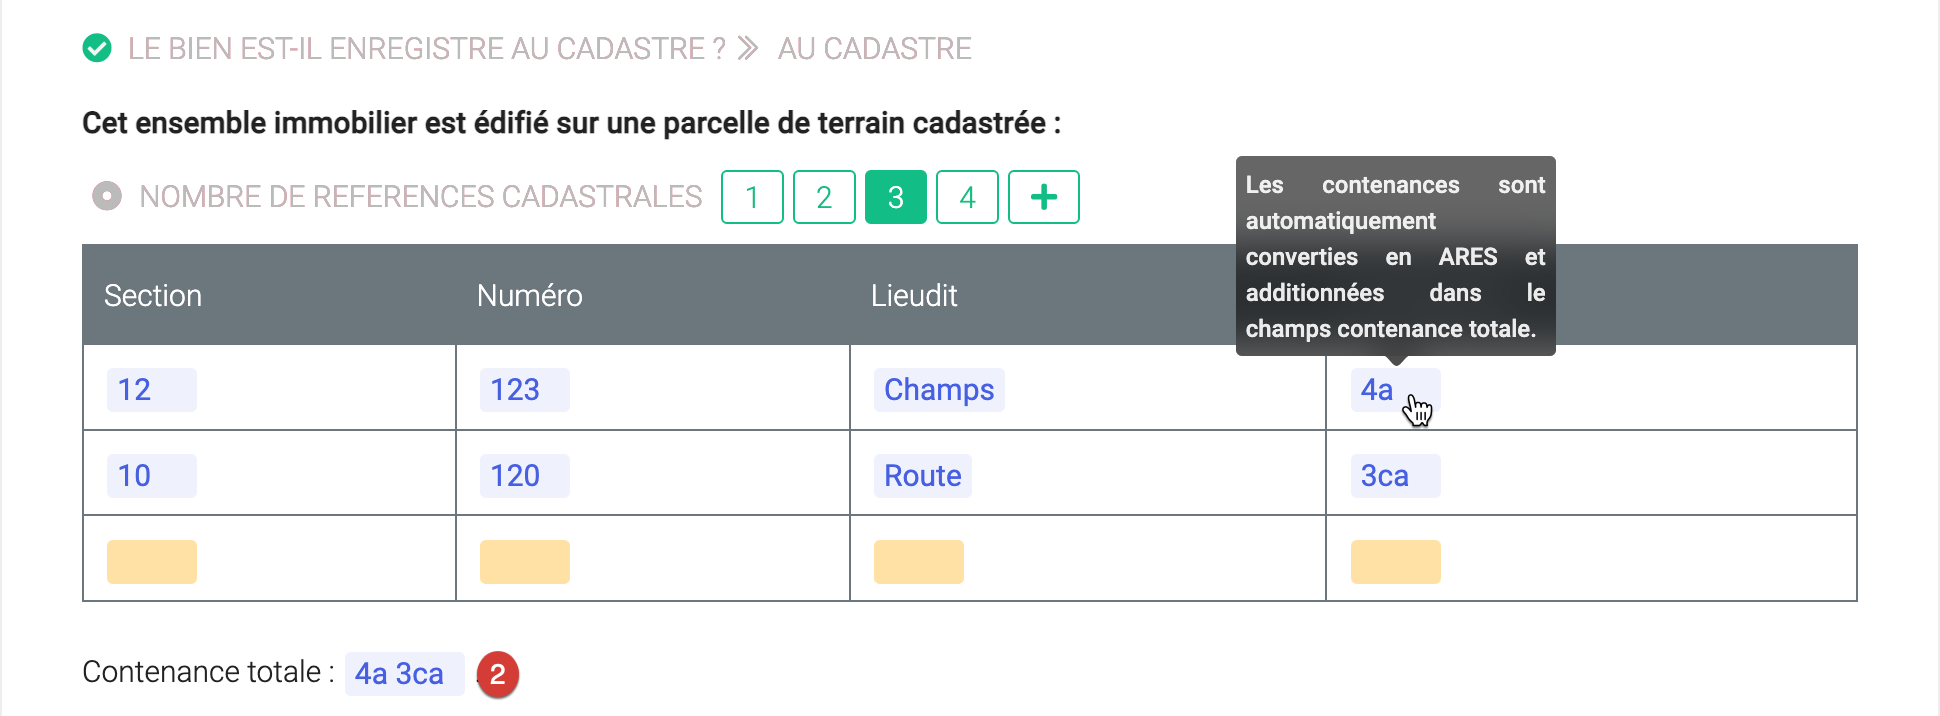Viewport: 1940px width, 716px height.
Task: Click the double chevron breadcrumb arrow
Action: [x=748, y=48]
